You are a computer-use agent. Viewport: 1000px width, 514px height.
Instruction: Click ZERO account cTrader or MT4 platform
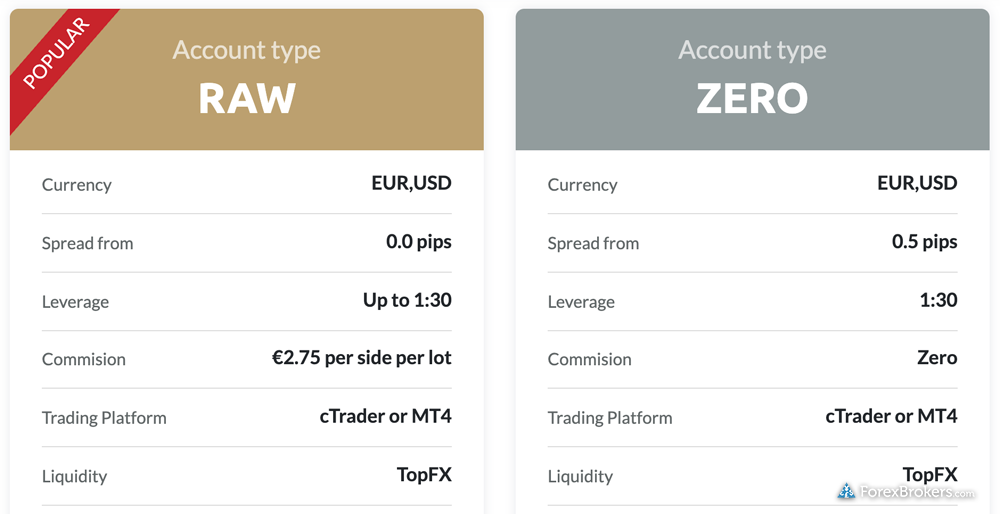891,417
